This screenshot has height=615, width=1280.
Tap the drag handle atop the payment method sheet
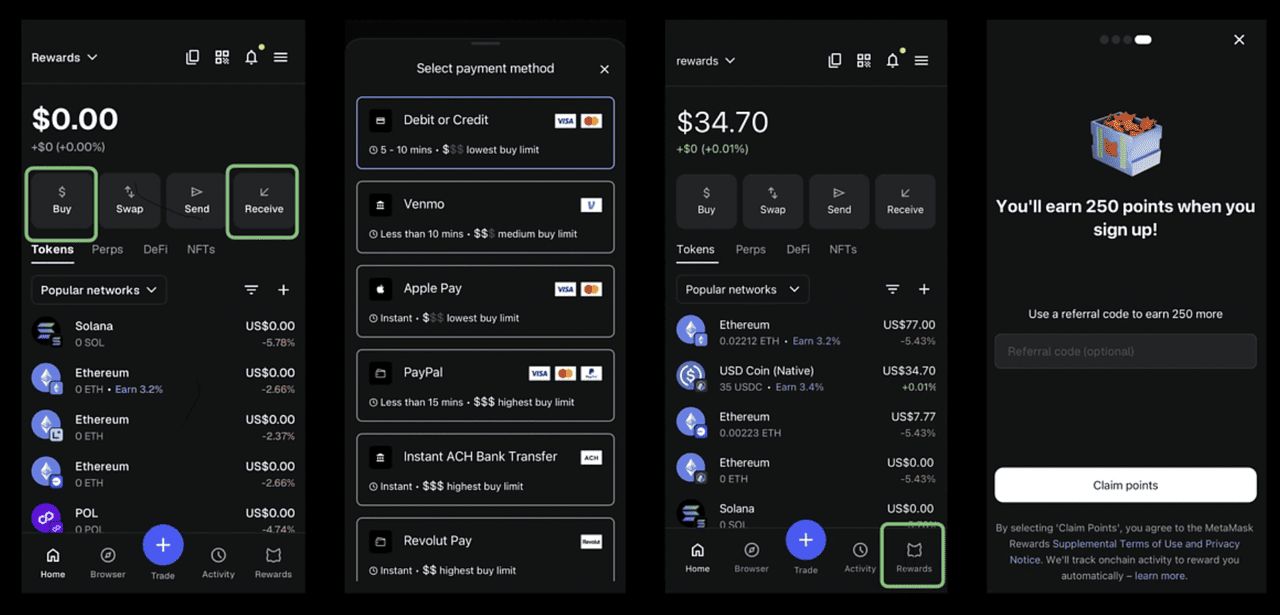pos(485,43)
